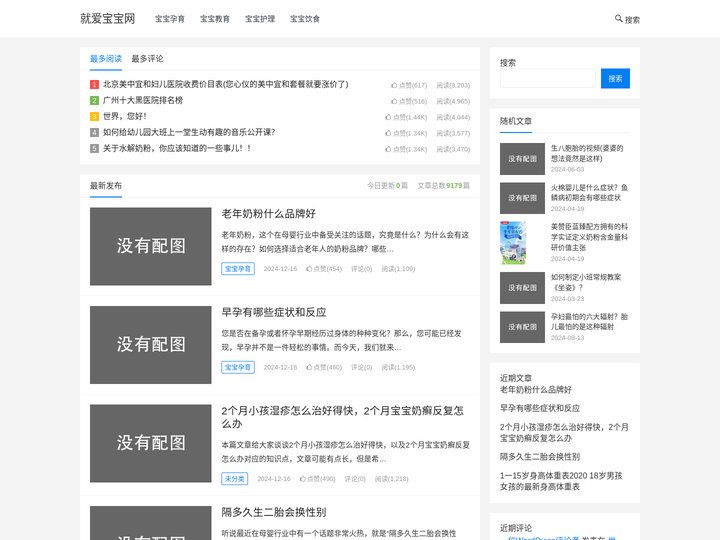The width and height of the screenshot is (720, 540).
Task: Switch to 最多评论 tab
Action: (147, 59)
